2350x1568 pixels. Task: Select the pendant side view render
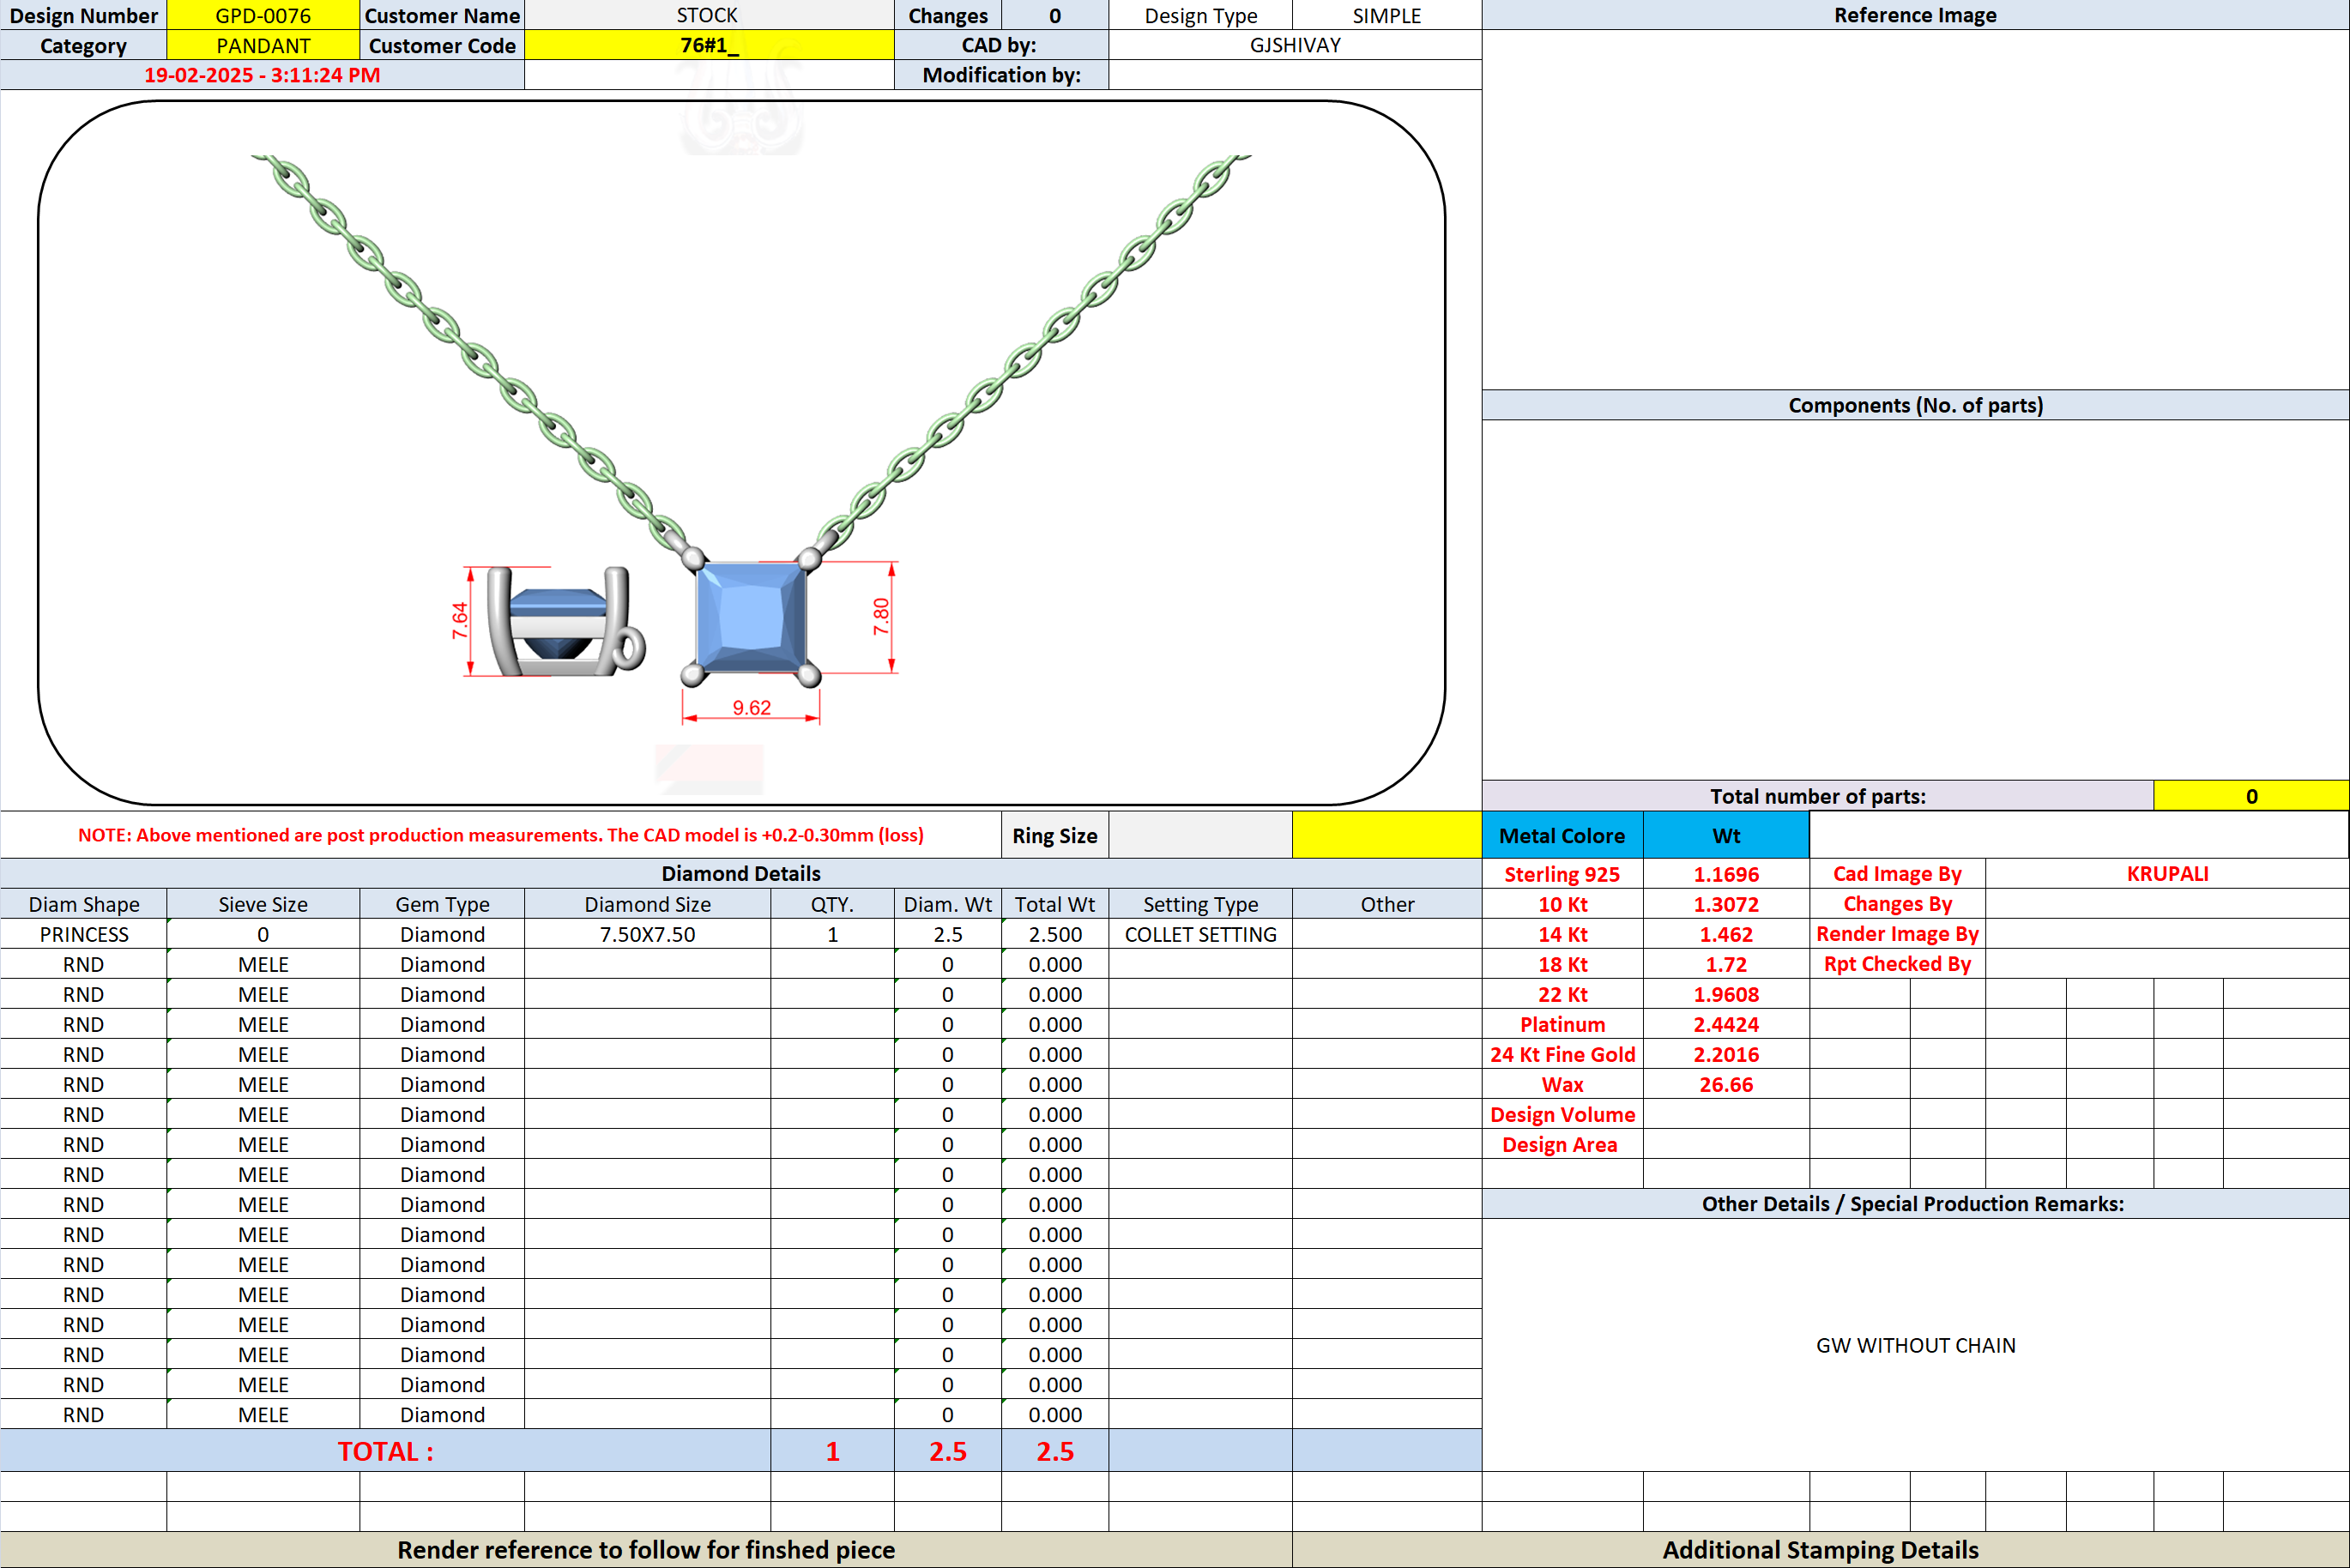(x=565, y=621)
